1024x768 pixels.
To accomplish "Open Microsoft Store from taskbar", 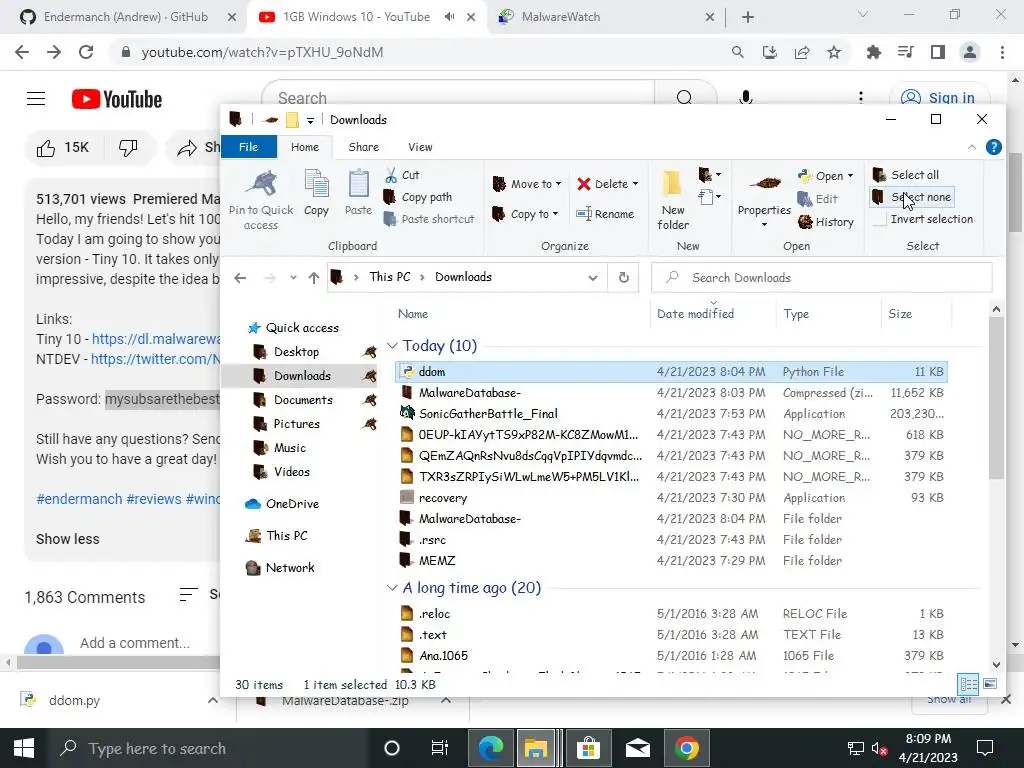I will click(588, 748).
